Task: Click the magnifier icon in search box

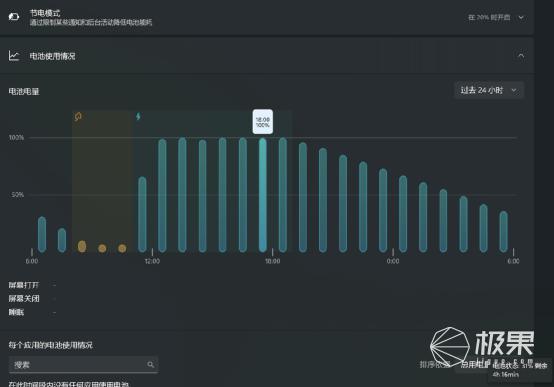Action: point(151,364)
